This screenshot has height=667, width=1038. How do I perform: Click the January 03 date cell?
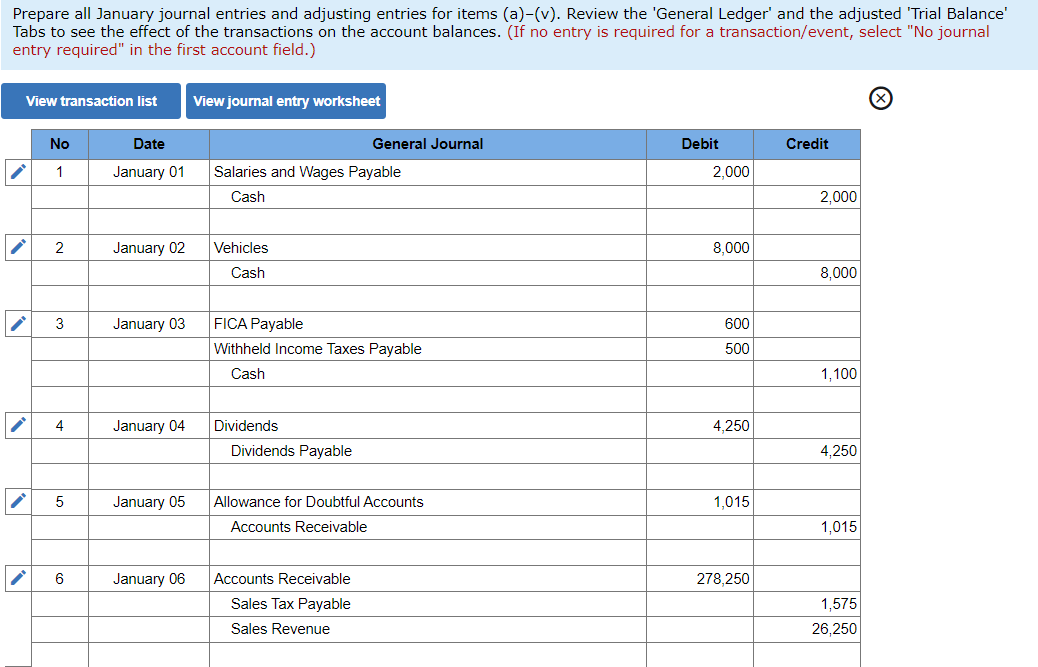[x=149, y=324]
